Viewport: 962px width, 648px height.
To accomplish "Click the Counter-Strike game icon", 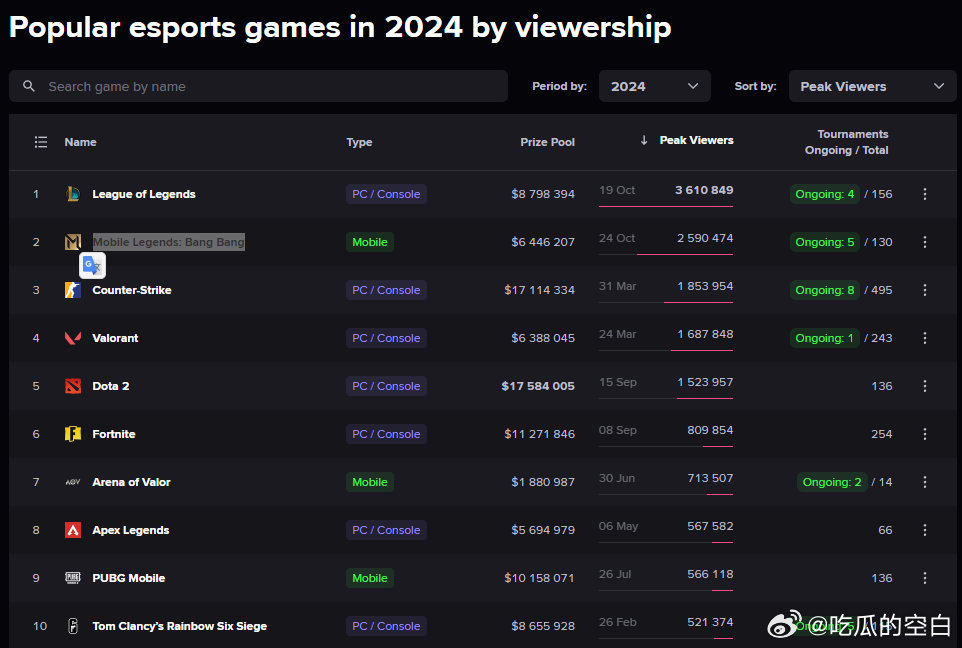I will tap(73, 290).
